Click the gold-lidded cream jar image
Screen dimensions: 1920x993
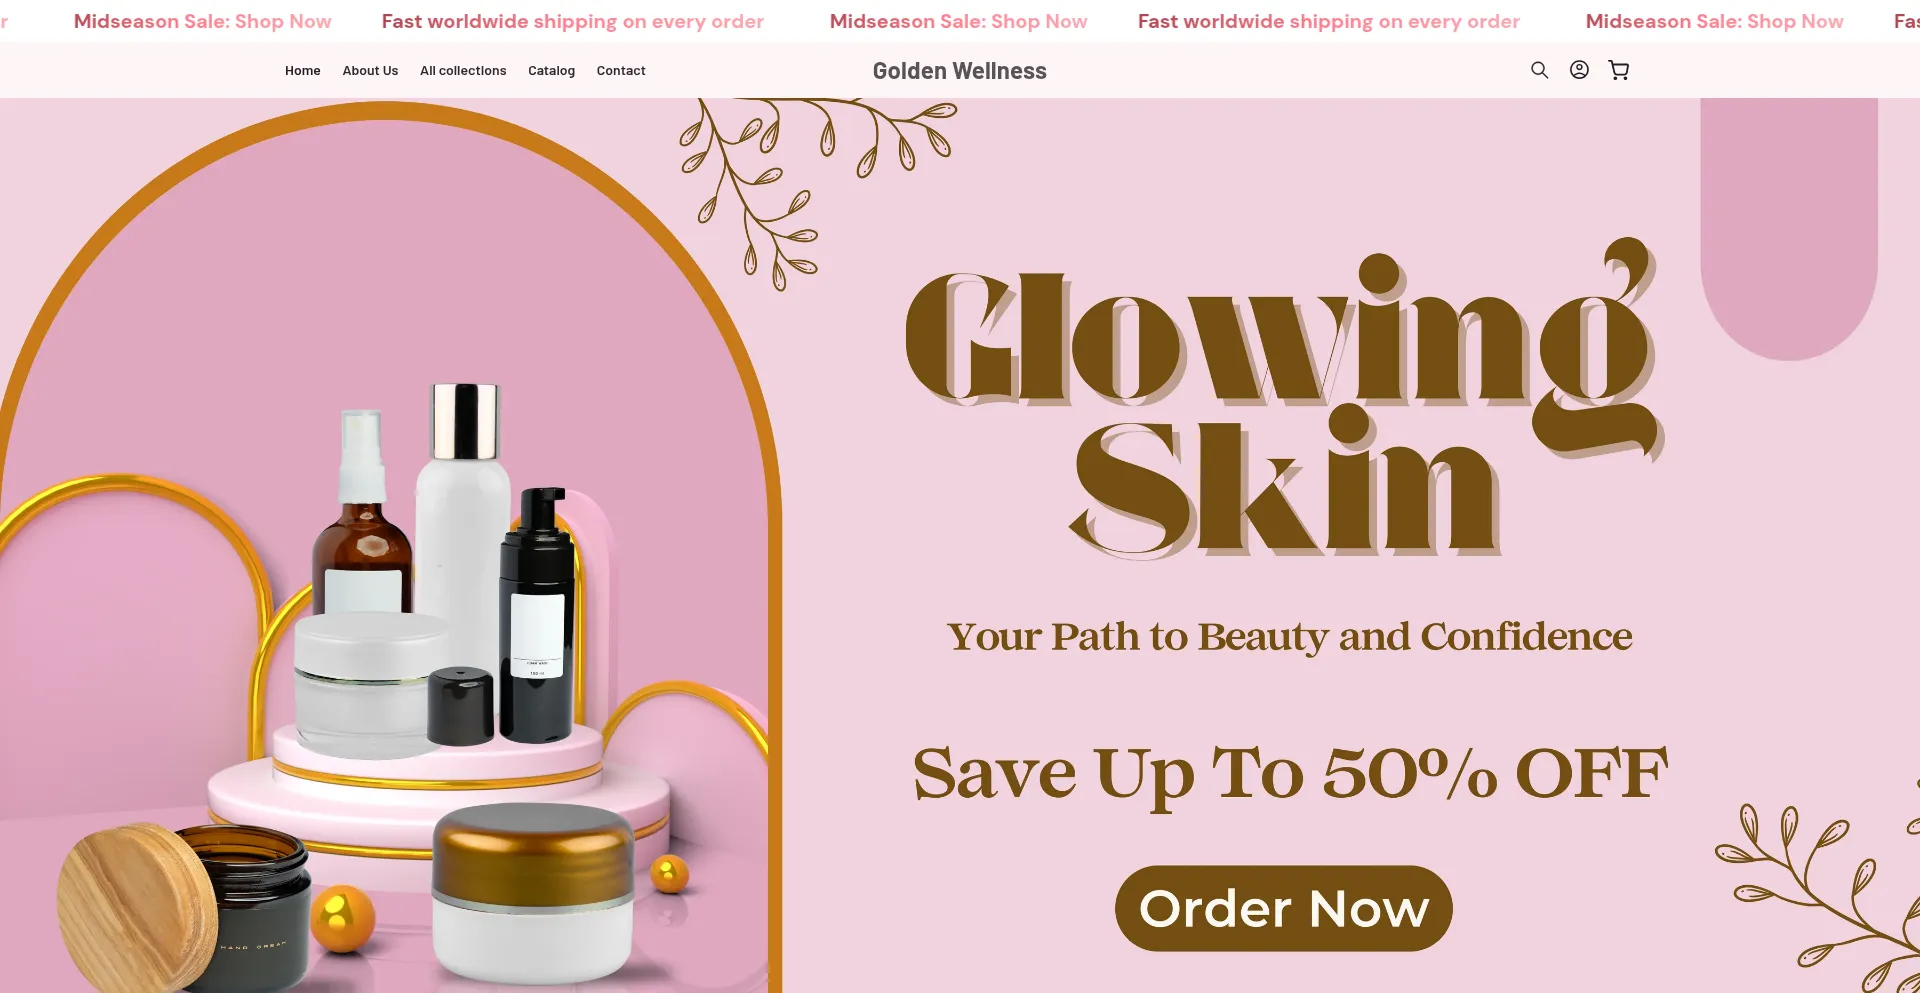pyautogui.click(x=533, y=893)
